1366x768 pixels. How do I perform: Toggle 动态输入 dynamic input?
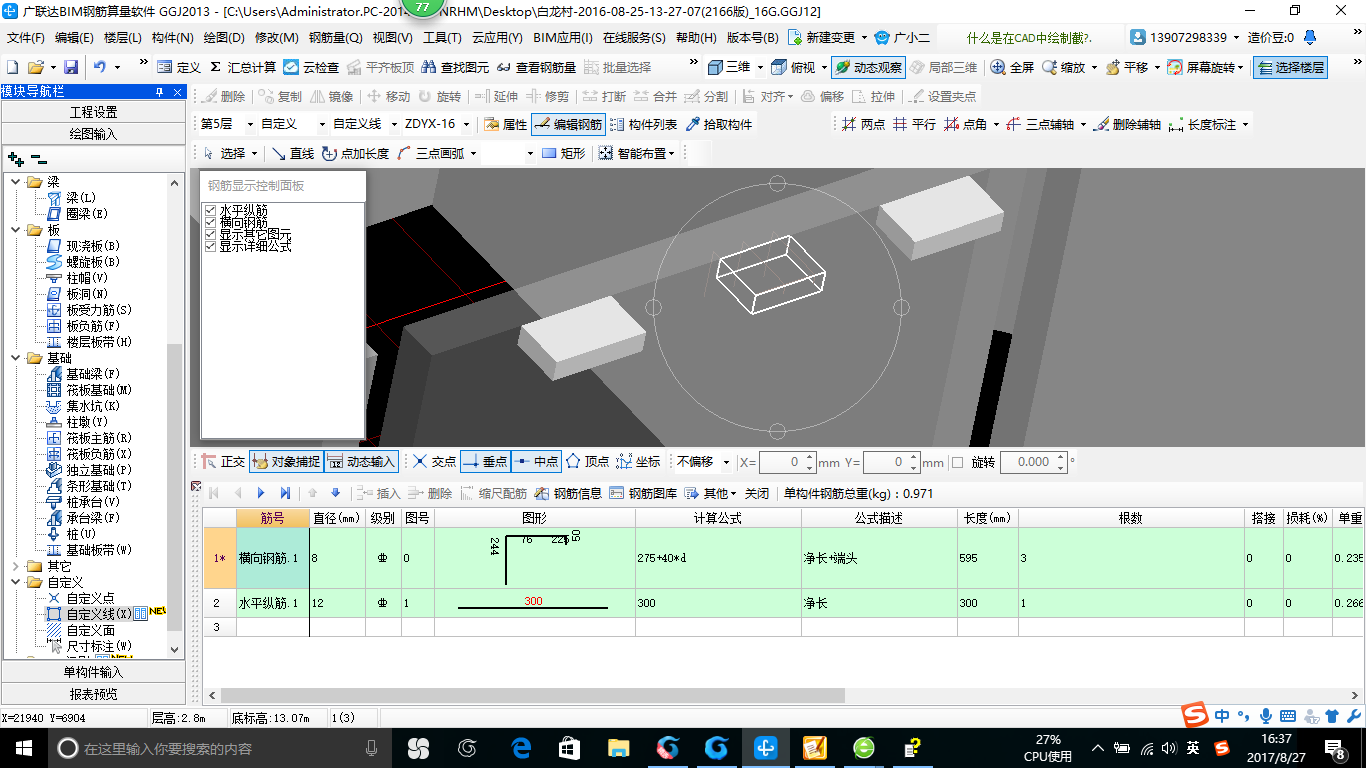tap(362, 461)
